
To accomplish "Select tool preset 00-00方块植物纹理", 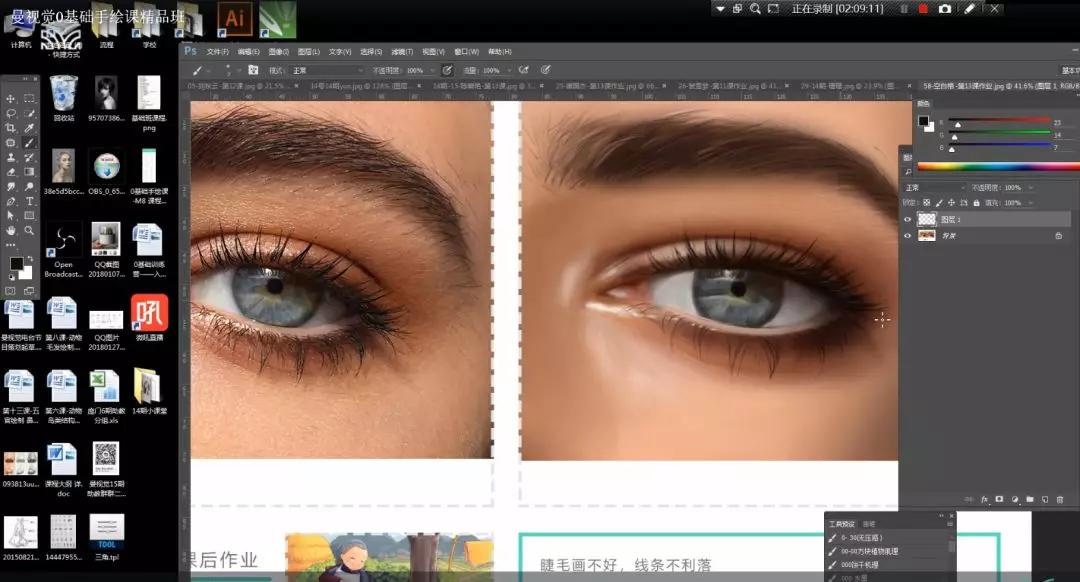I will tap(869, 551).
